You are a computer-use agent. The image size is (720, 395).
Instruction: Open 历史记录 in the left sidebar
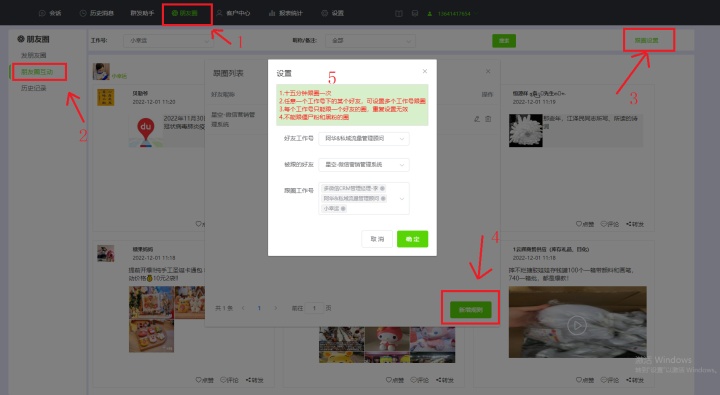pos(34,88)
